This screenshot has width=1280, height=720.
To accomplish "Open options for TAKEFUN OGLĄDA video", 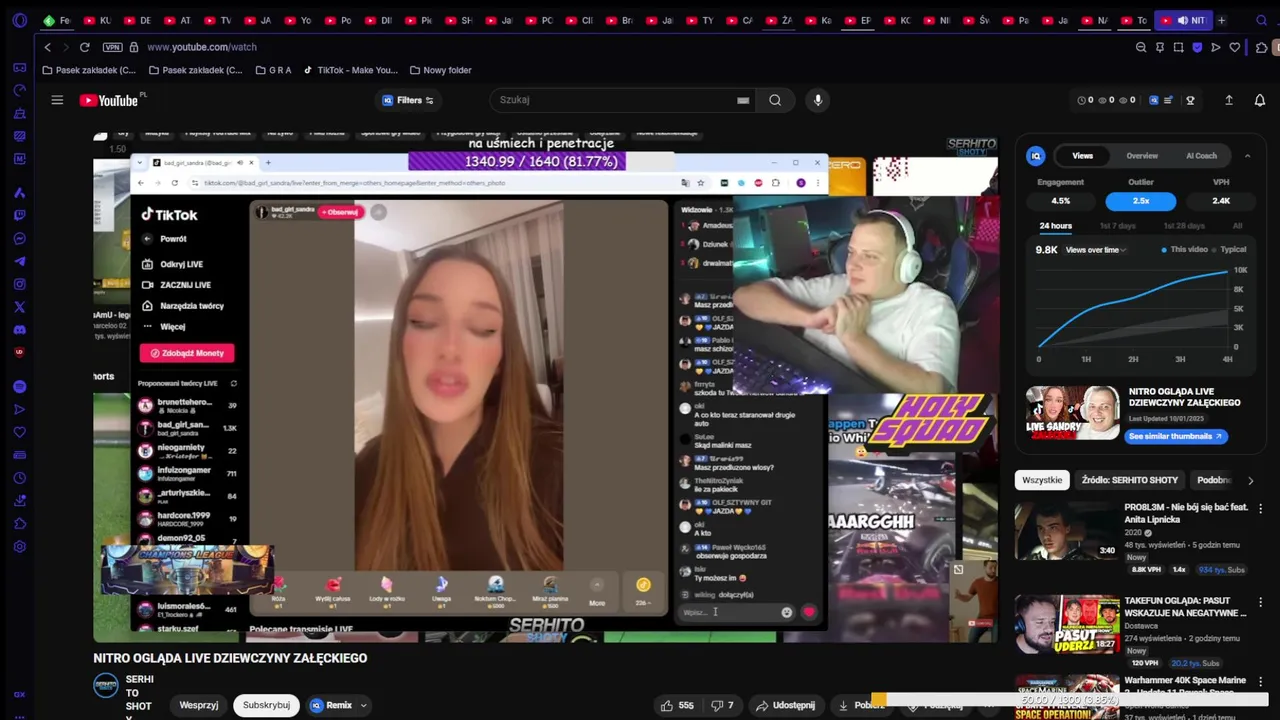I will click(1260, 602).
